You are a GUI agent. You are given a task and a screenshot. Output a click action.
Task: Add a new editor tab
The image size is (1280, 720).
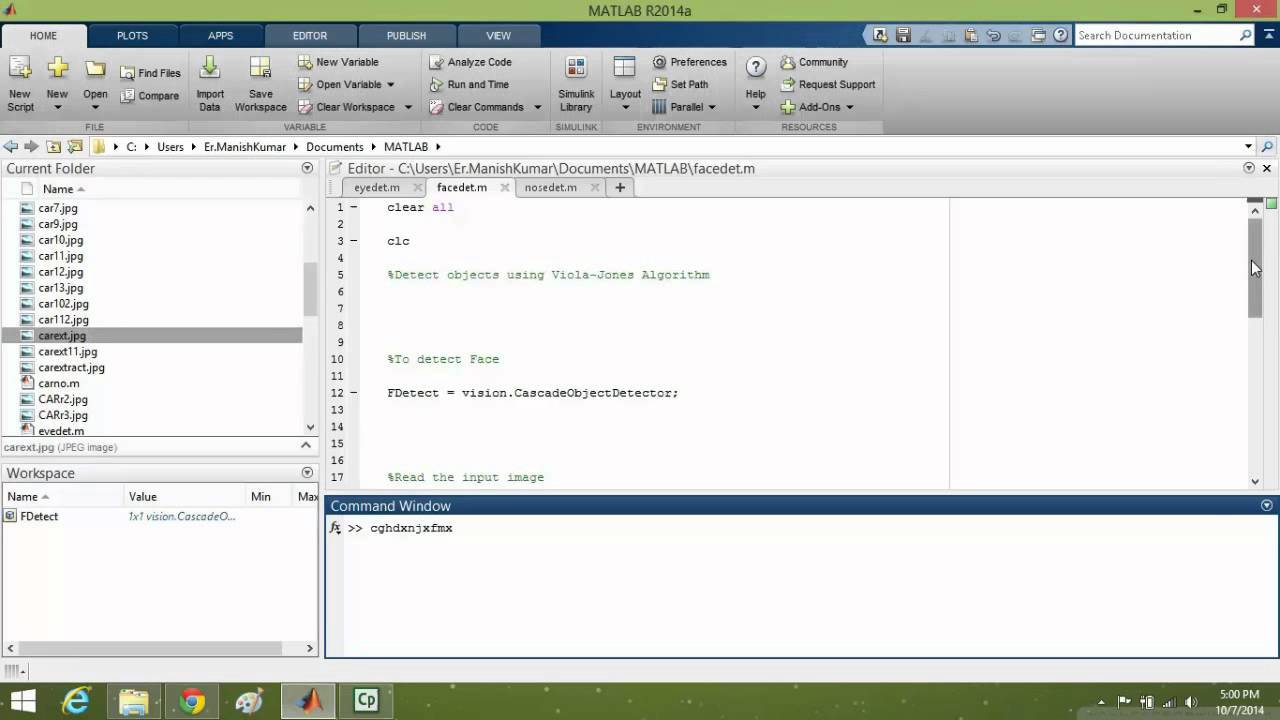click(620, 187)
